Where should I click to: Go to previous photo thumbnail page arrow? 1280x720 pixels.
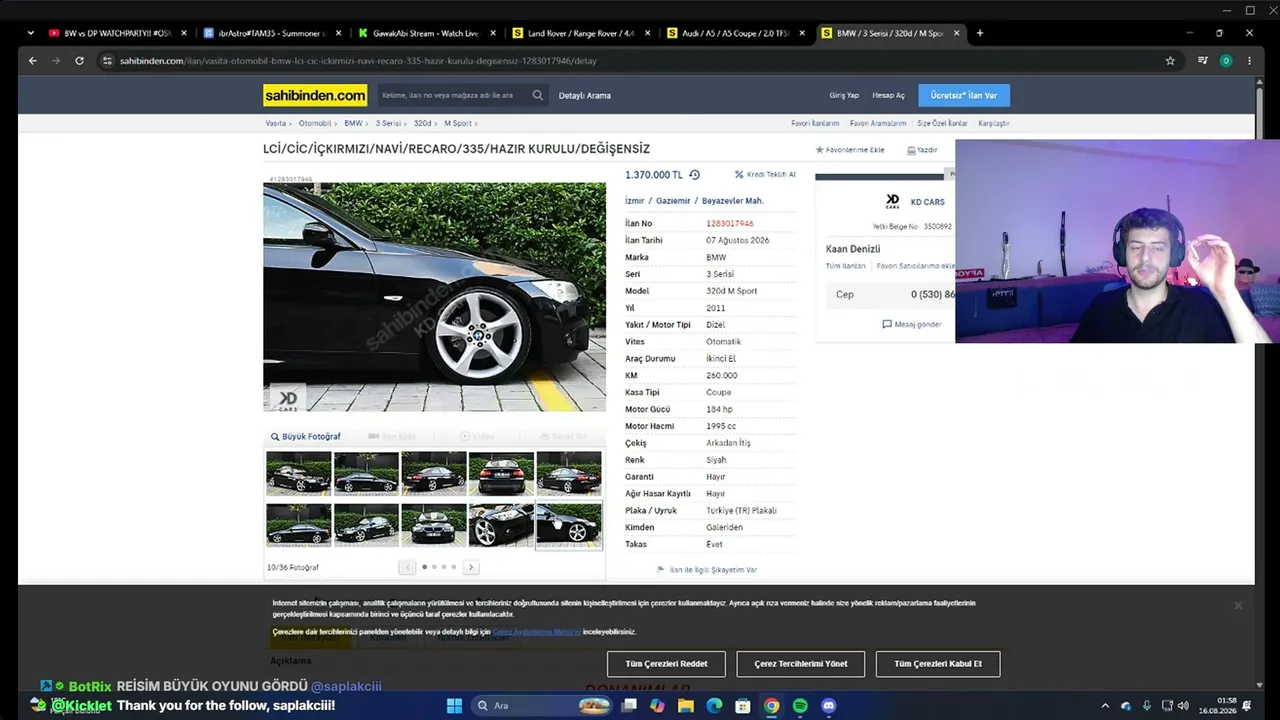pos(407,567)
